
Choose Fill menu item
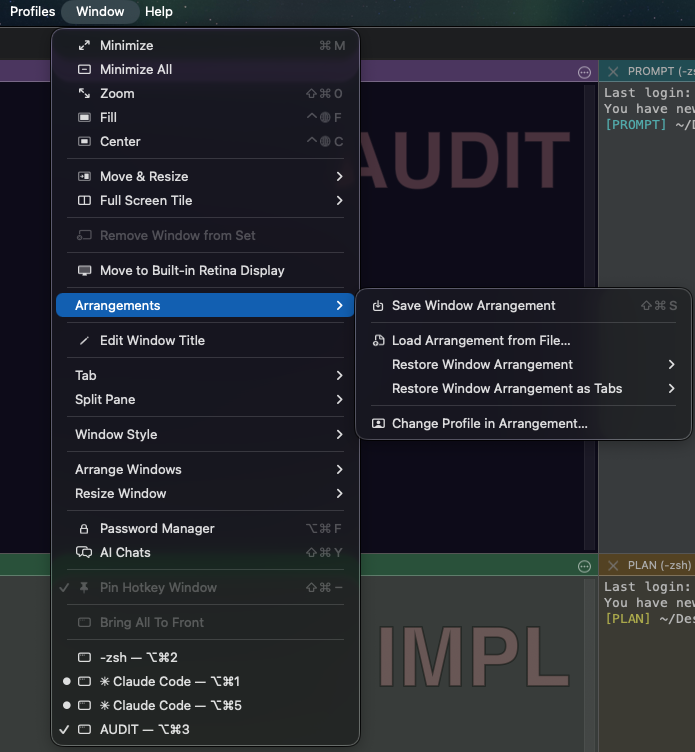pos(205,118)
